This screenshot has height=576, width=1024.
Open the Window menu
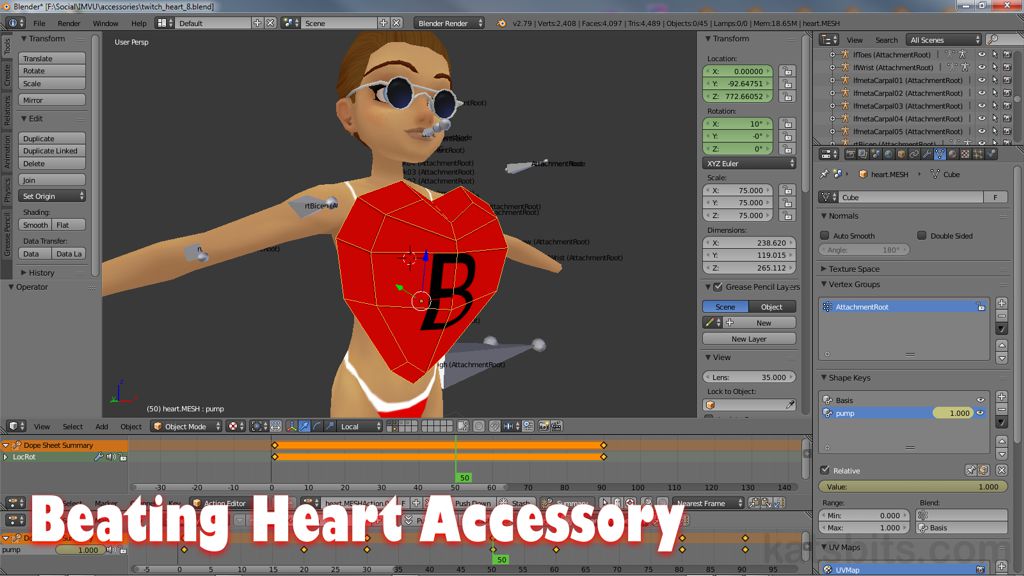click(x=105, y=23)
